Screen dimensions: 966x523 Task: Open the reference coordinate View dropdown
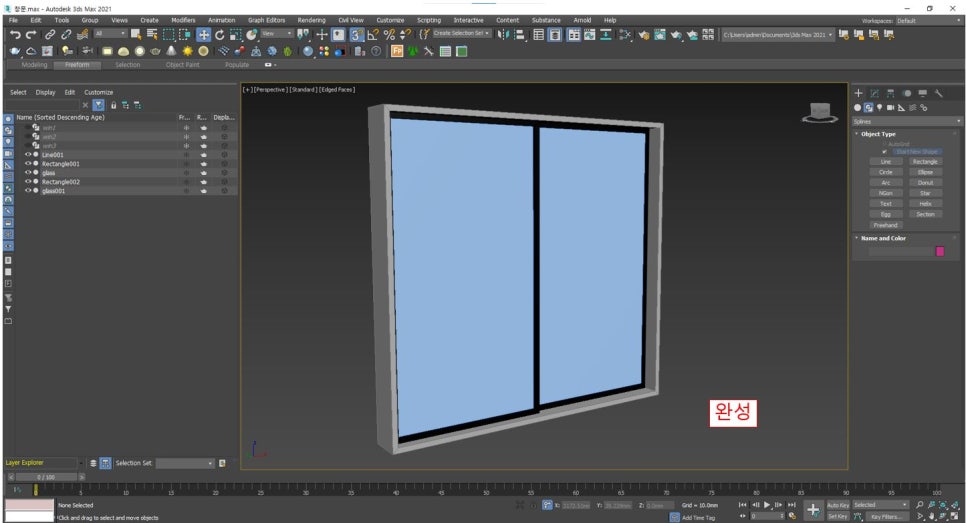[277, 34]
